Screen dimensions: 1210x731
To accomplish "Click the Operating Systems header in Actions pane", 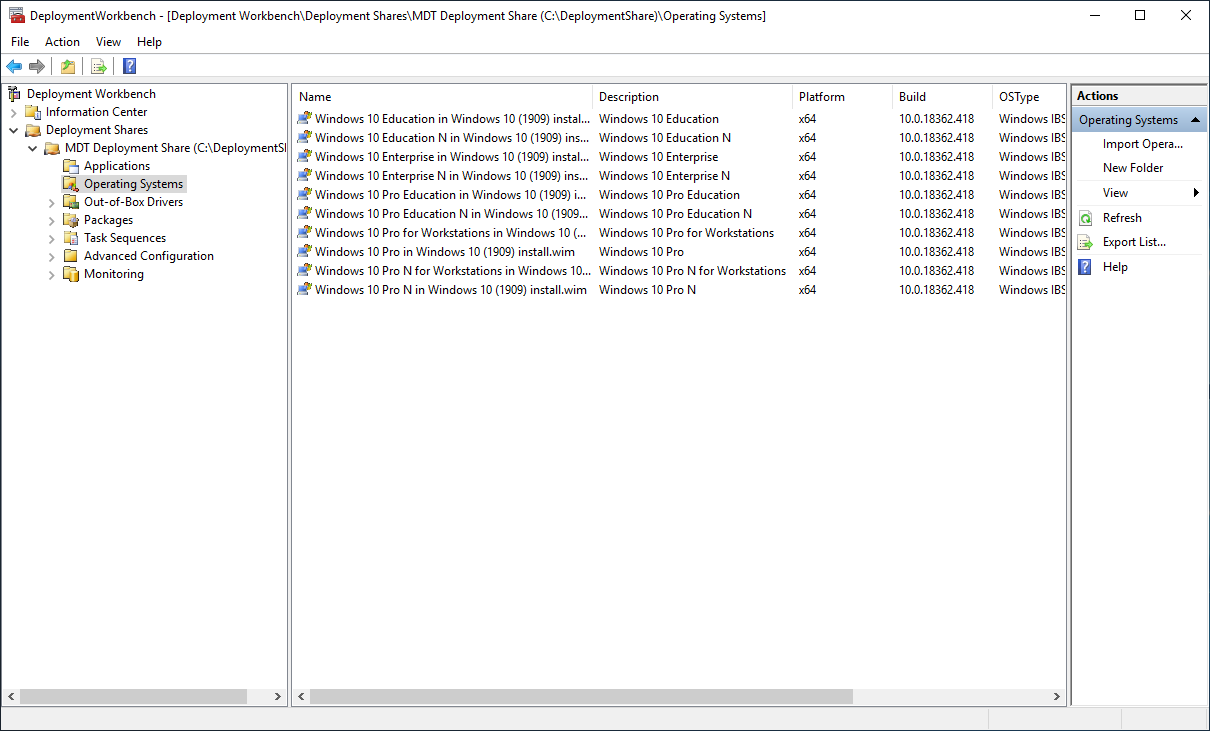I will tap(1140, 120).
